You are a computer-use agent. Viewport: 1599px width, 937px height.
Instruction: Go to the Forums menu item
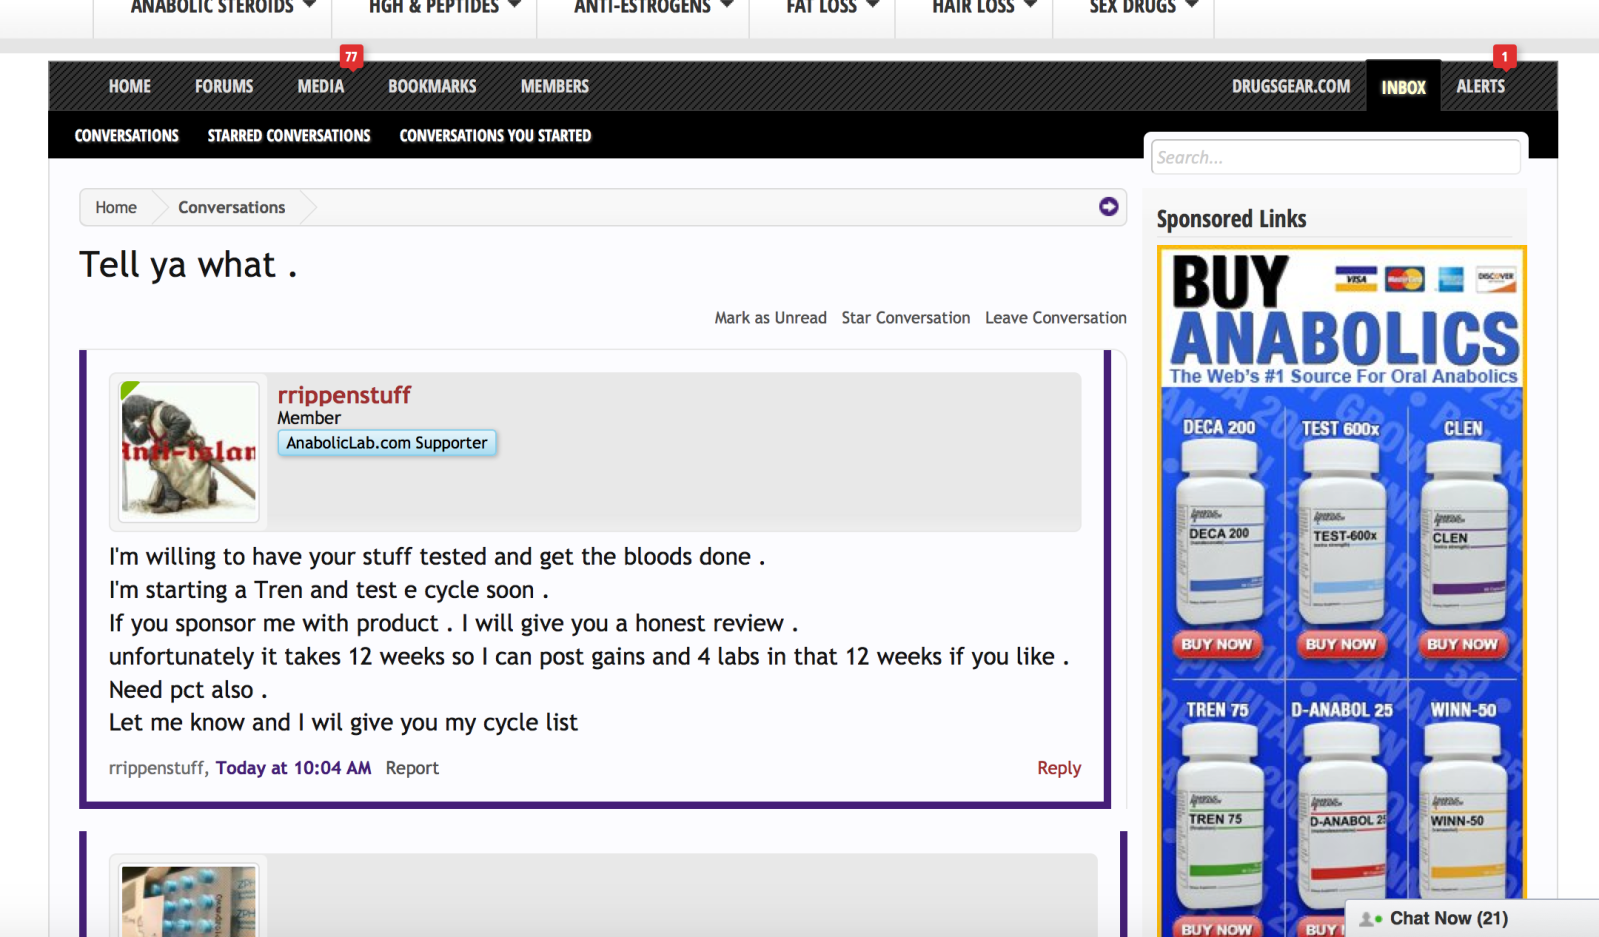pyautogui.click(x=224, y=87)
